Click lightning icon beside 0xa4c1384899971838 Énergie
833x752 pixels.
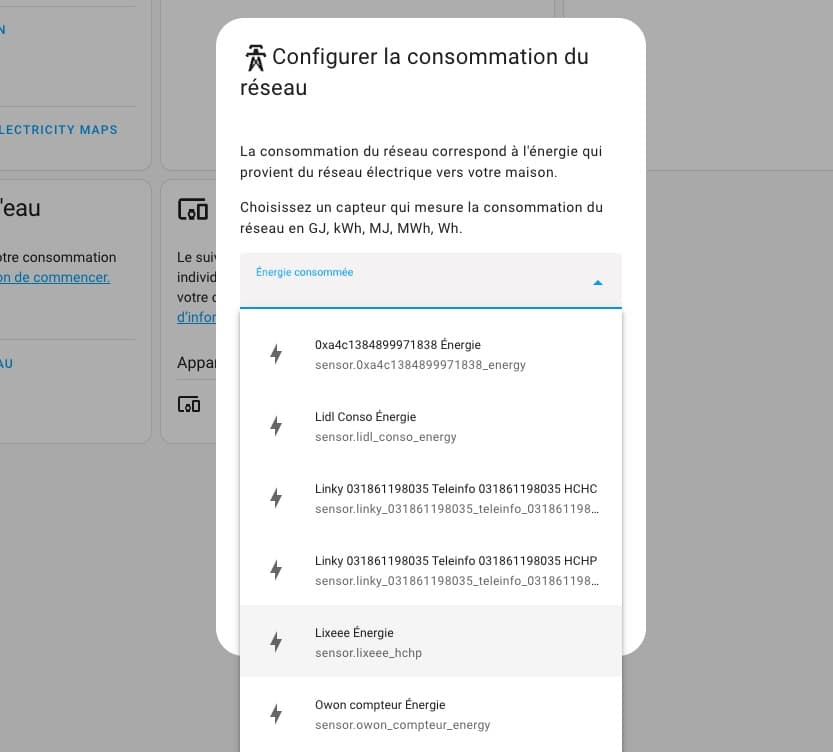click(276, 354)
